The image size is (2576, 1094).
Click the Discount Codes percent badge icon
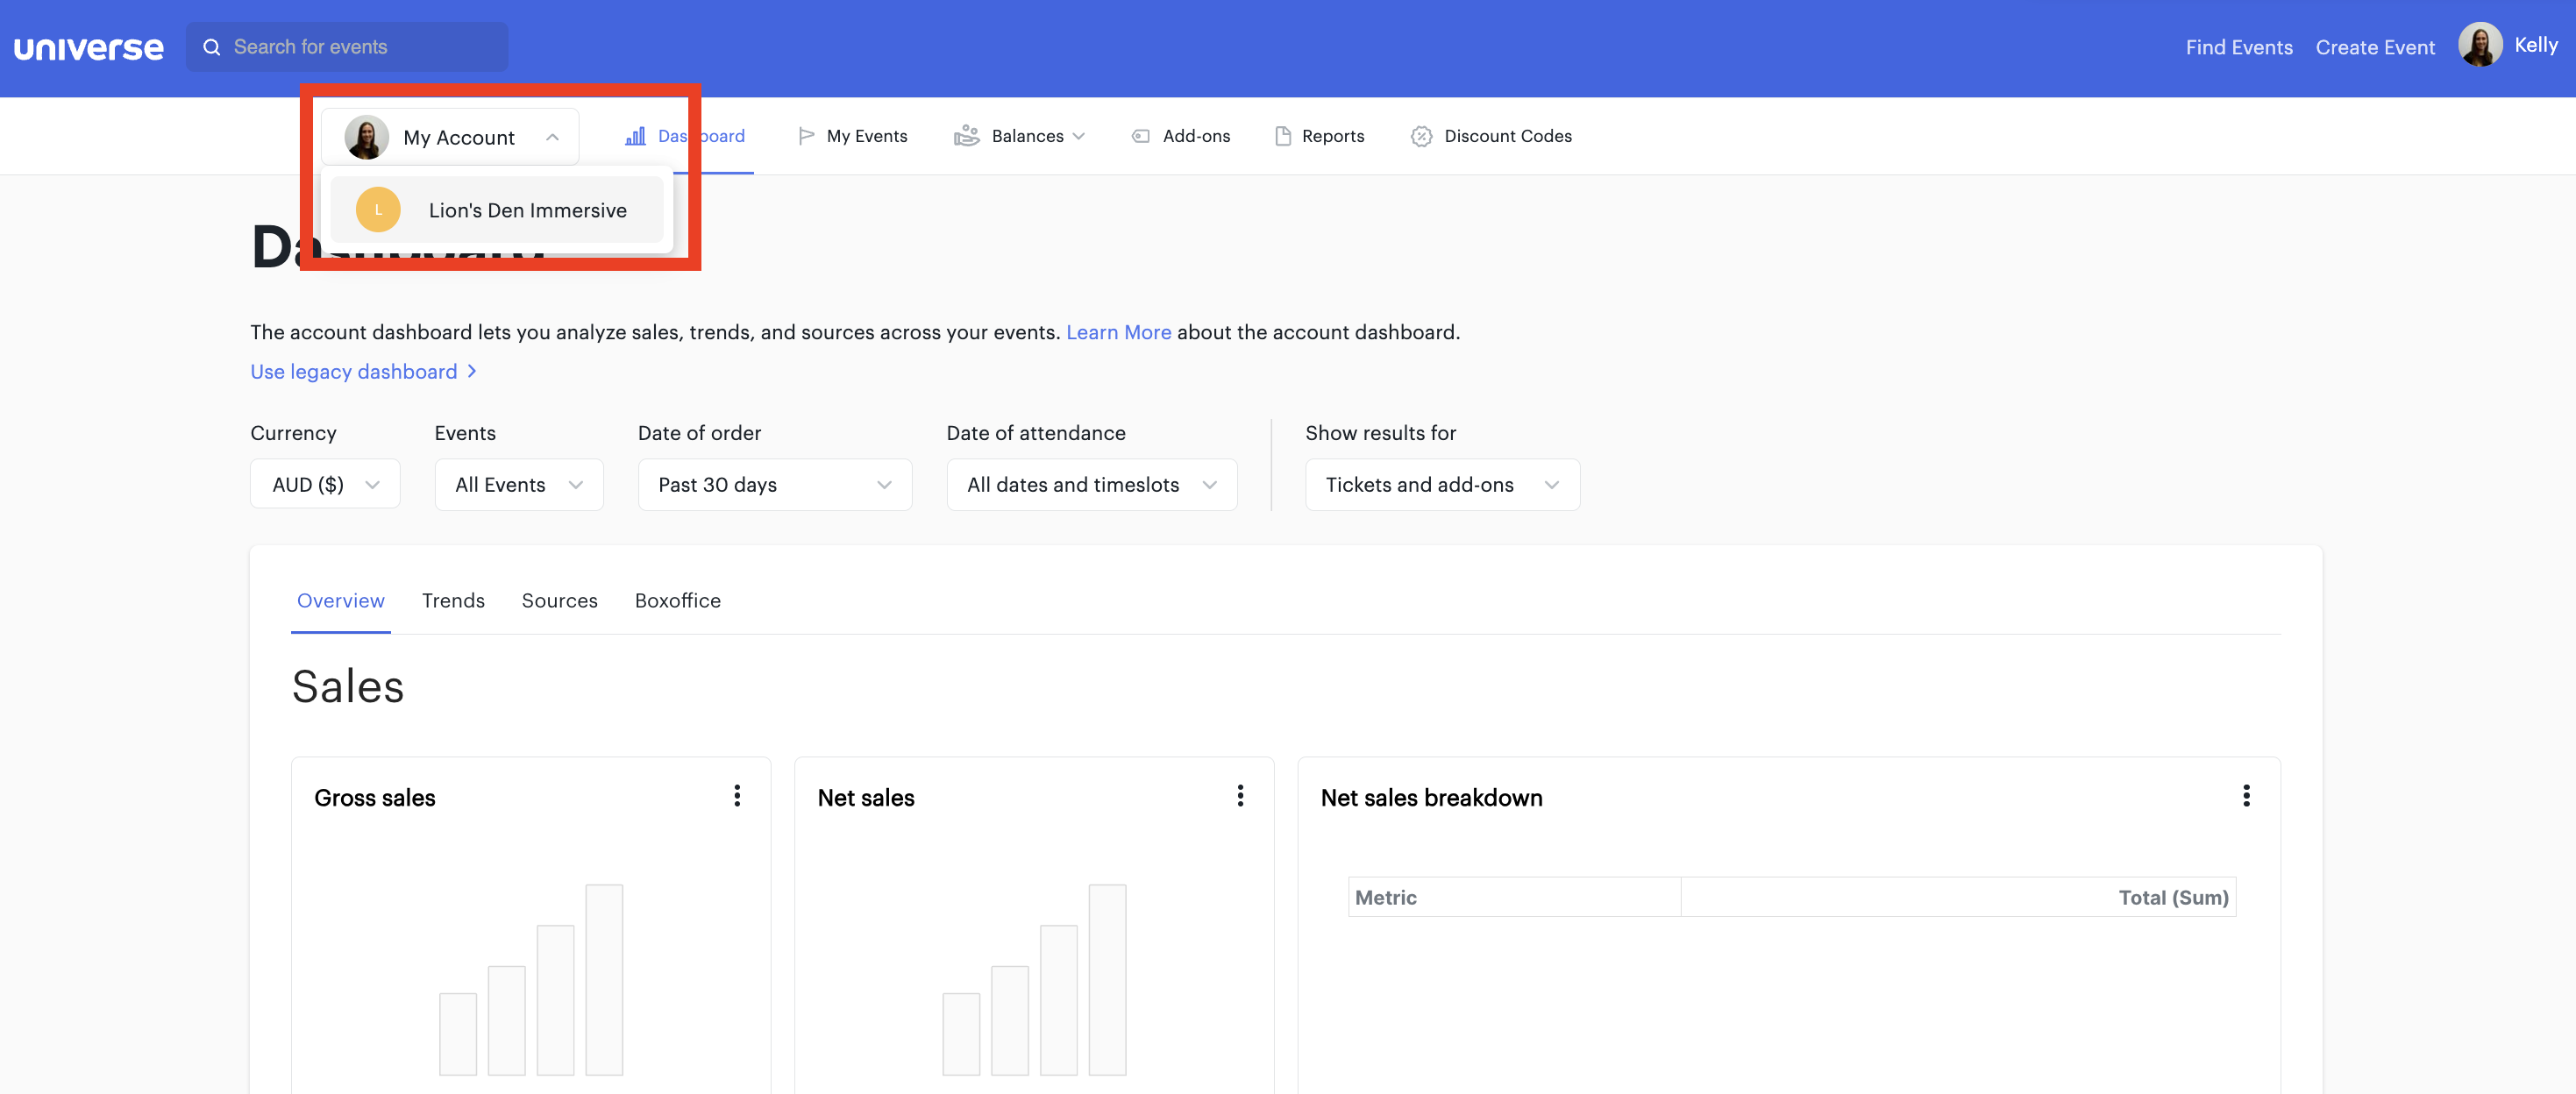pos(1421,136)
